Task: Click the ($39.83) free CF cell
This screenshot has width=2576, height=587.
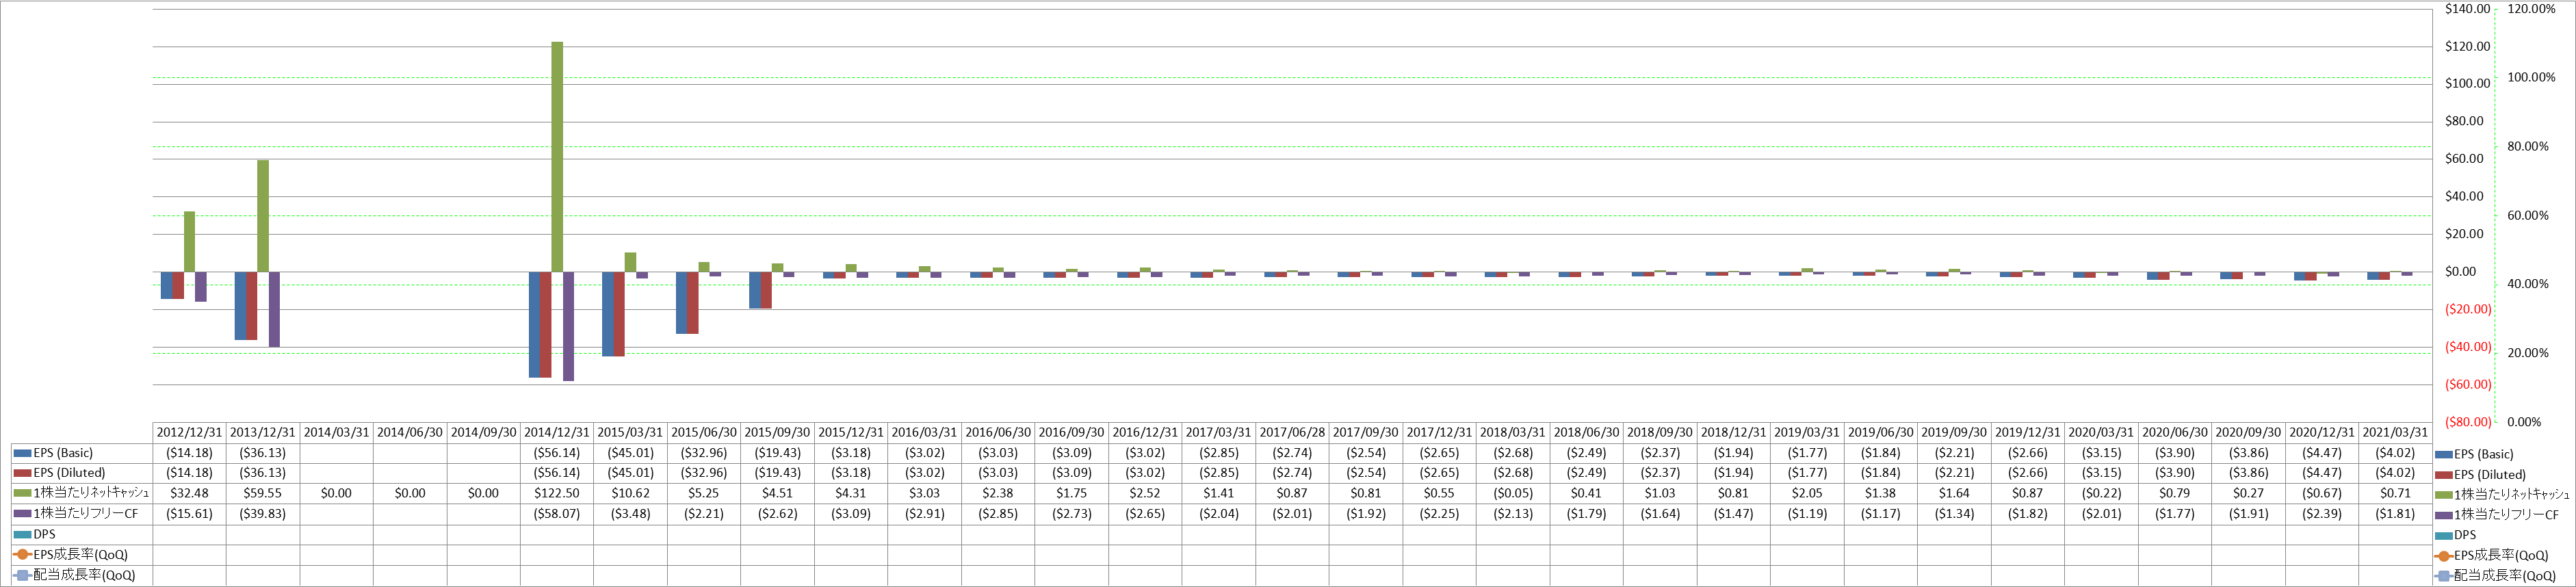Action: tap(263, 513)
